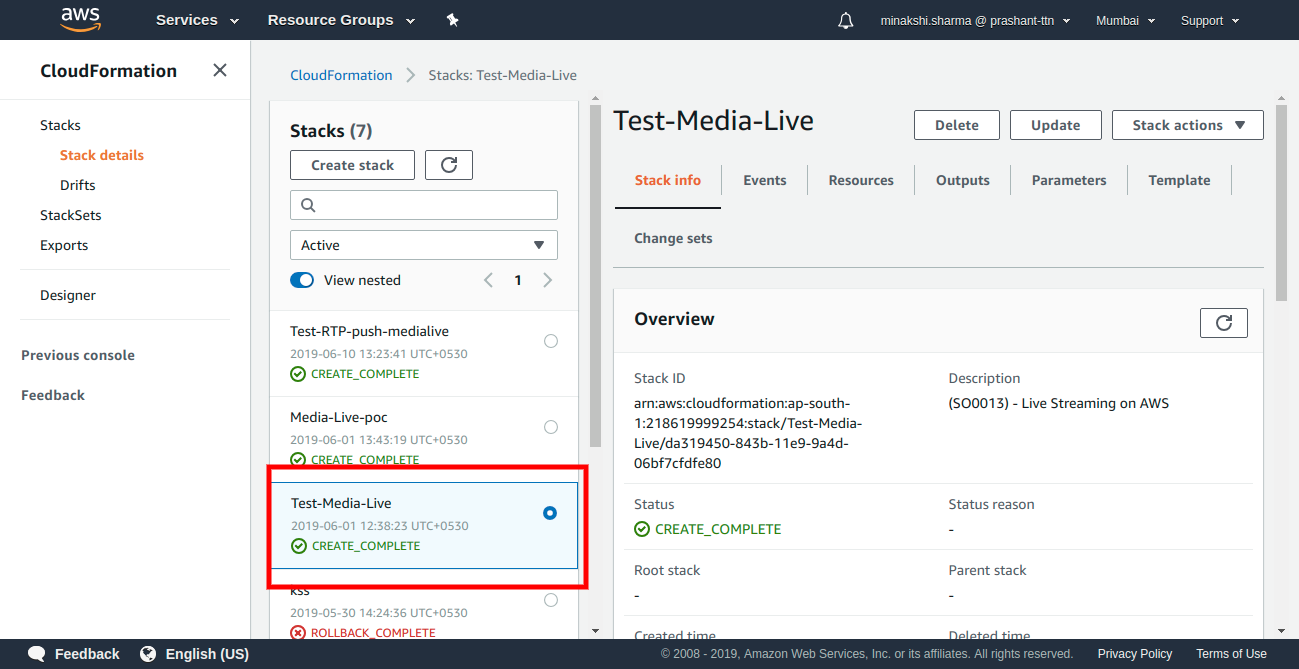The height and width of the screenshot is (669, 1299).
Task: Change language via English (US) footer text
Action: coord(207,654)
